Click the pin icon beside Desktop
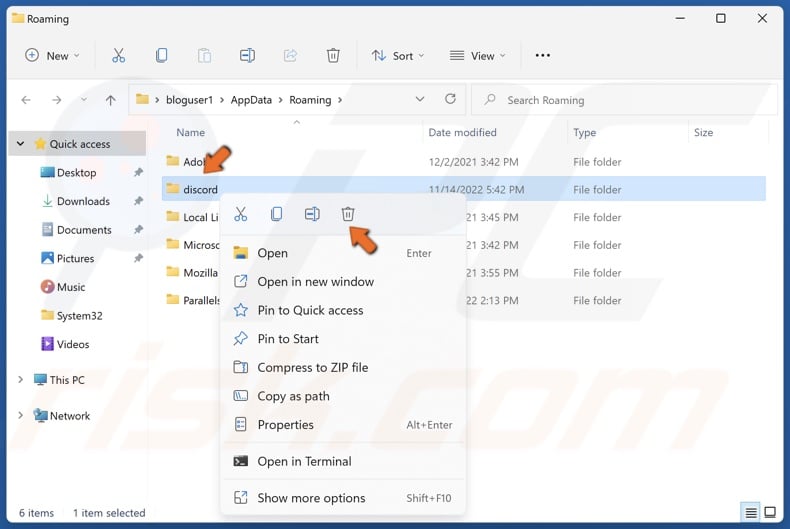 (x=138, y=172)
